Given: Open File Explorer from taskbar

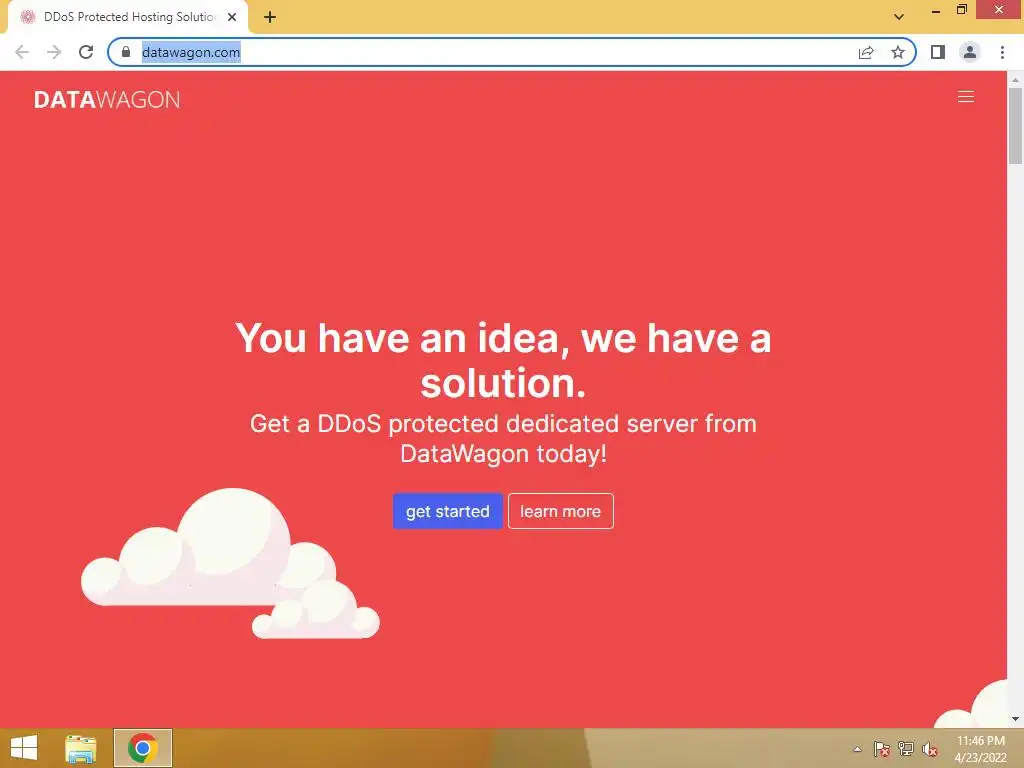Looking at the screenshot, I should click(x=80, y=748).
